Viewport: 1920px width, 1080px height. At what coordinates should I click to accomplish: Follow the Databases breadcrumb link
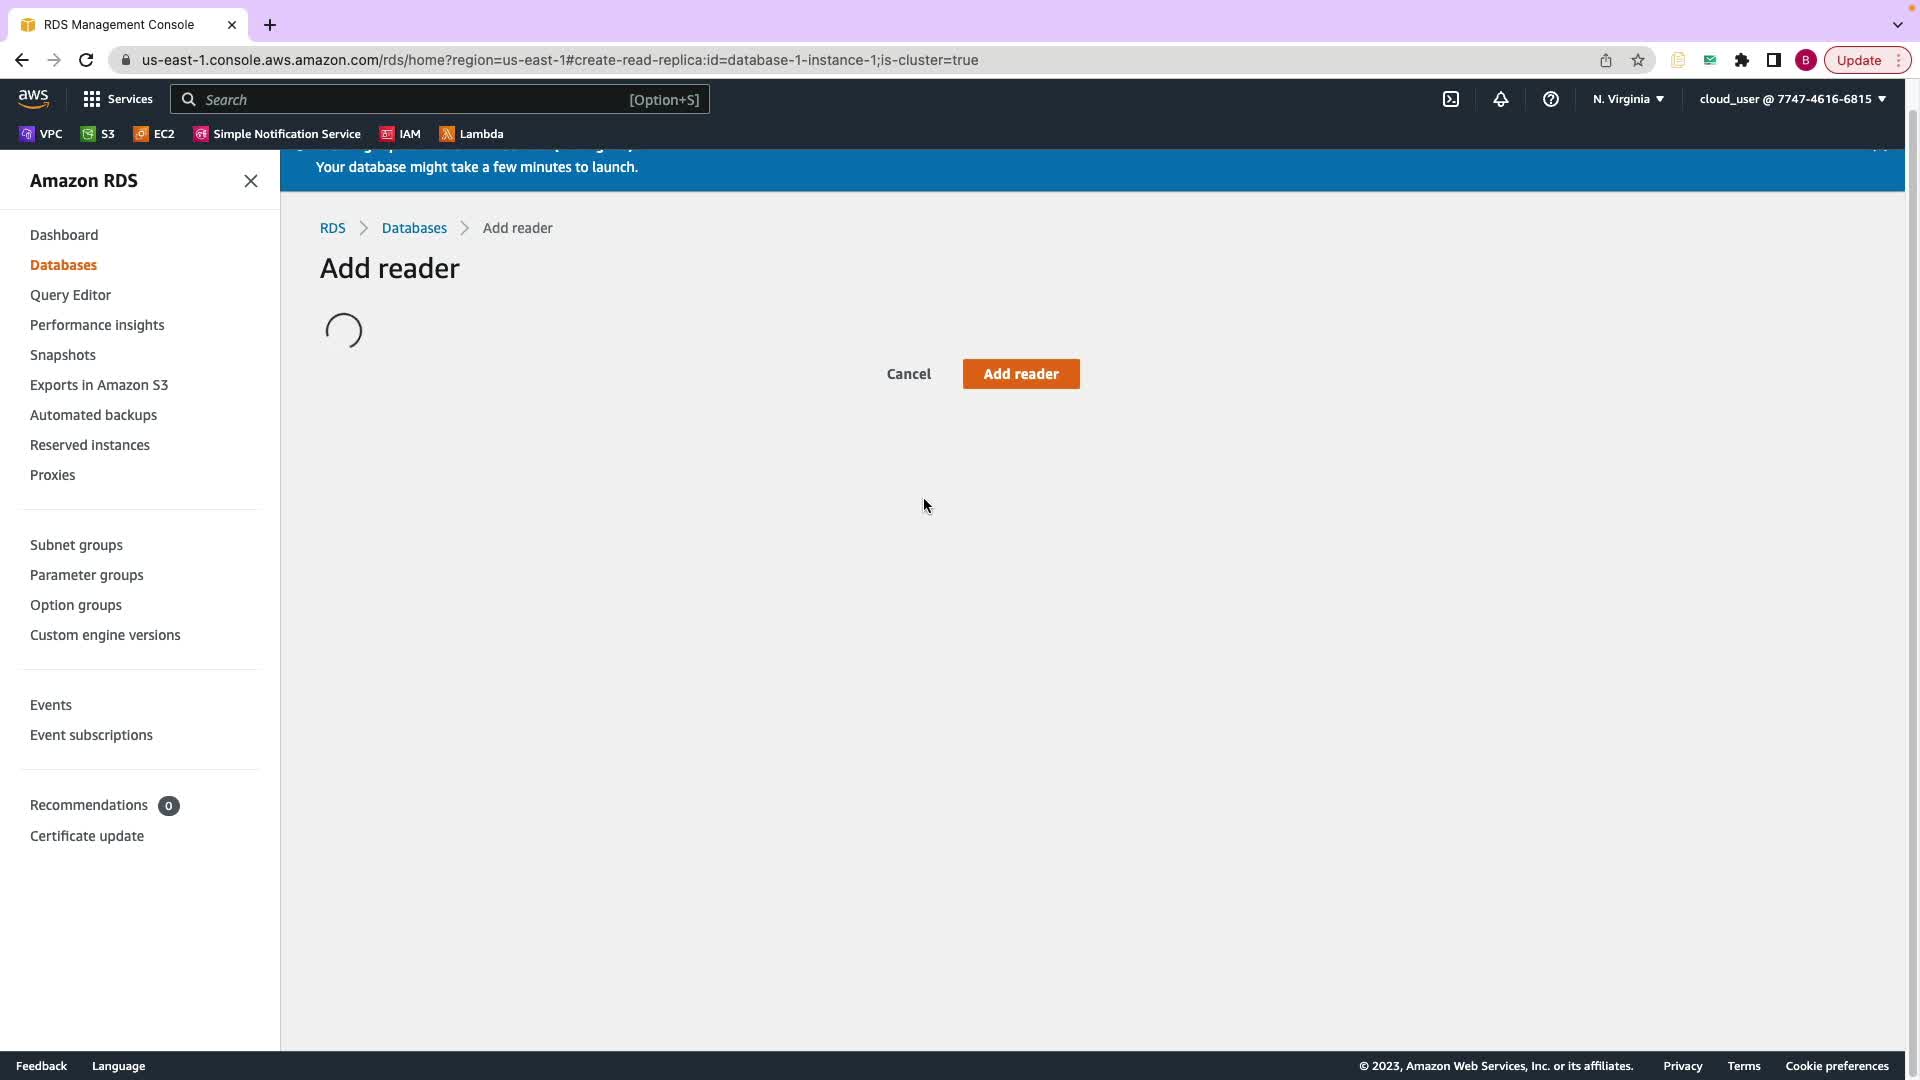click(414, 228)
